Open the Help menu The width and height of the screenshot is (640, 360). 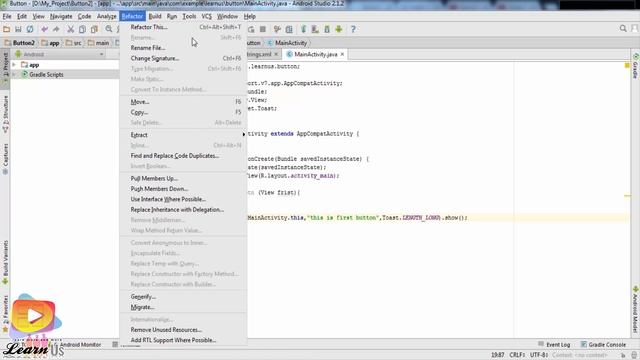250,16
